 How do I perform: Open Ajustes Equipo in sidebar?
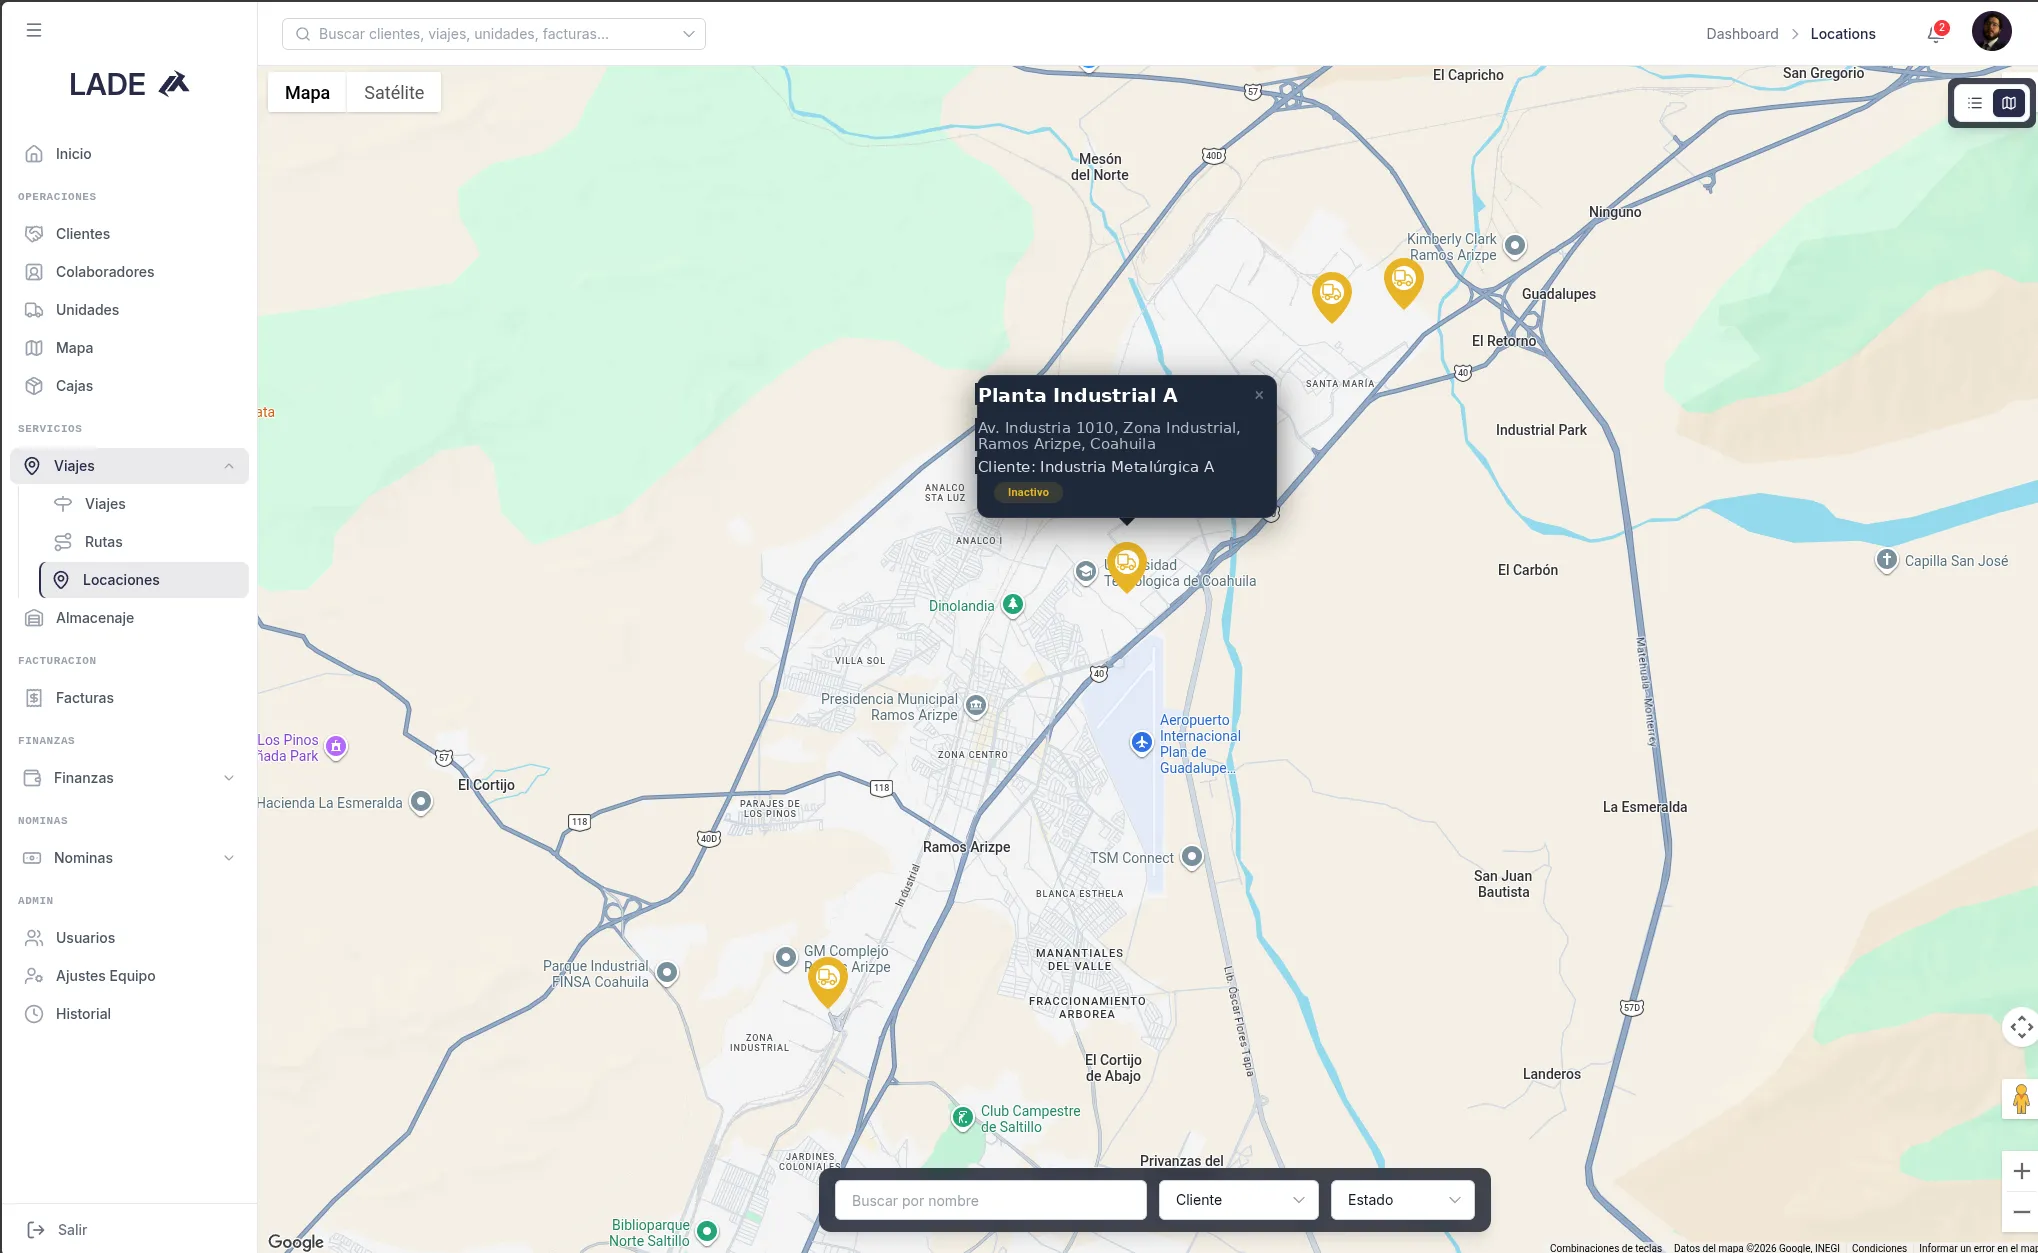(129, 976)
